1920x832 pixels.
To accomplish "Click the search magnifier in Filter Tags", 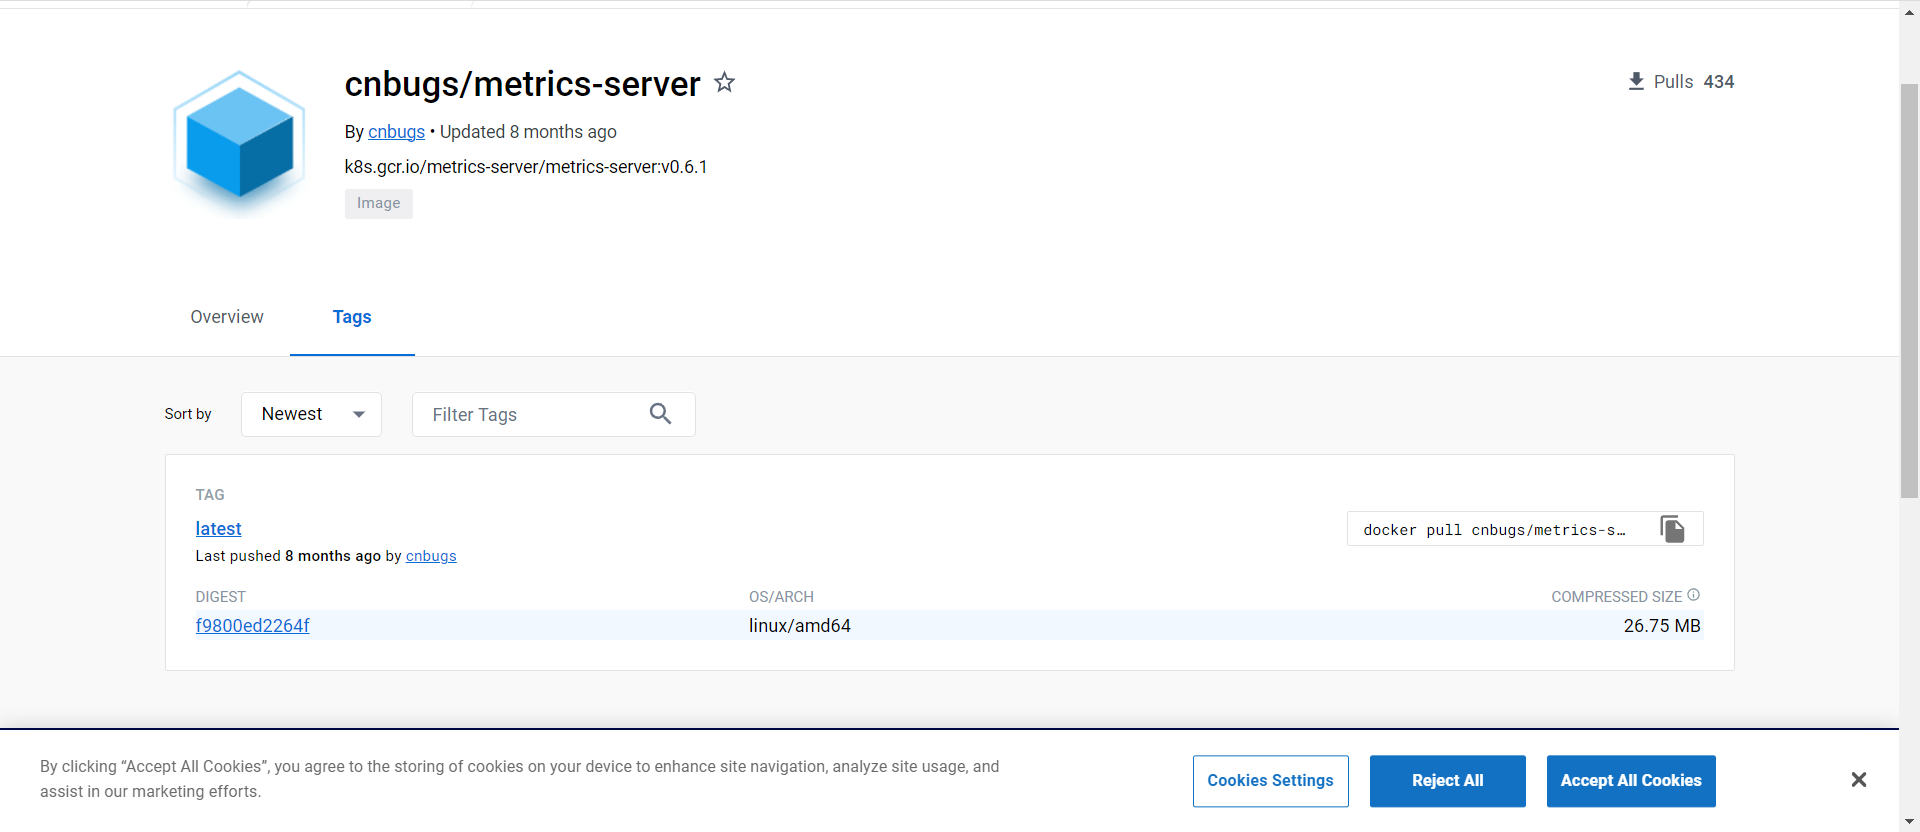I will 660,414.
